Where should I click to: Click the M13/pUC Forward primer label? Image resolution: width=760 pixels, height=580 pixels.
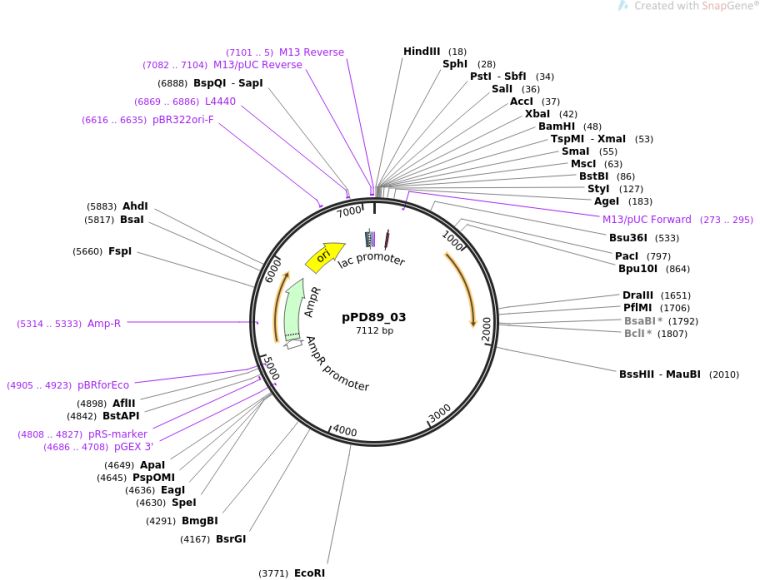click(x=646, y=220)
